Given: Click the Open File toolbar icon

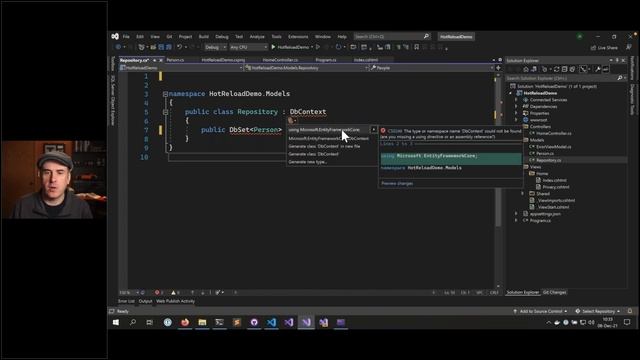Looking at the screenshot, I should point(153,47).
